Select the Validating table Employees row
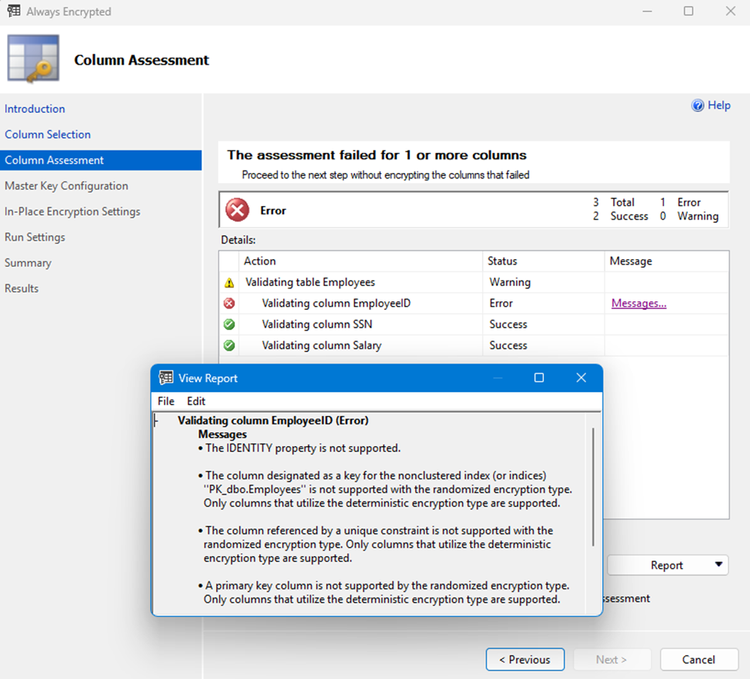Image resolution: width=750 pixels, height=679 pixels. click(x=474, y=282)
